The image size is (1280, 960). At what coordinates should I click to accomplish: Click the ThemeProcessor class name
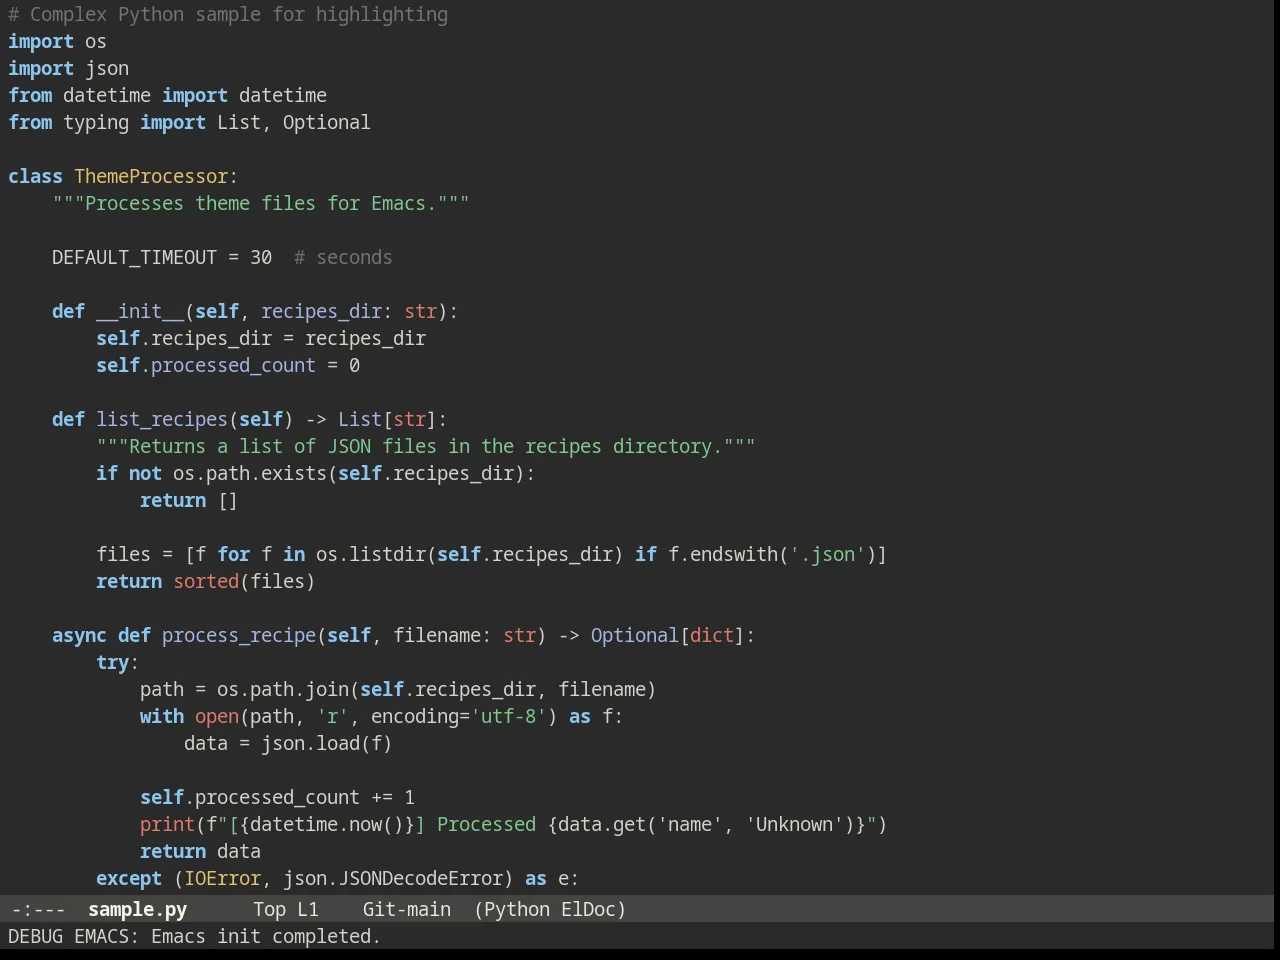[x=151, y=177]
